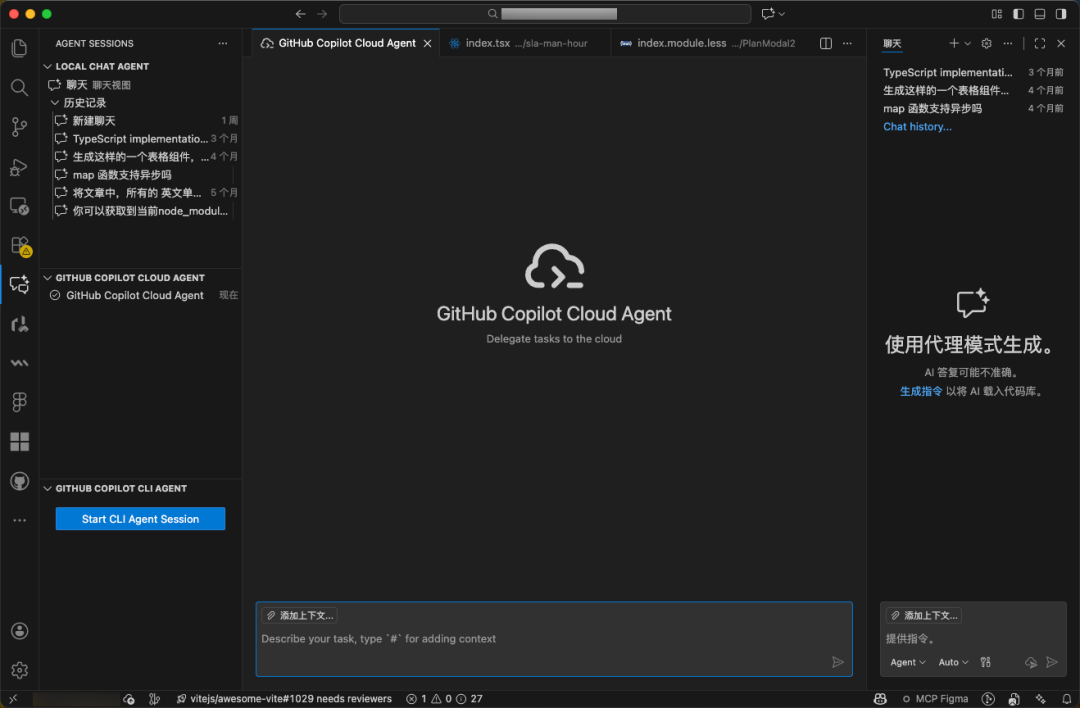Collapse the Local Chat Agent section
1080x708 pixels.
point(48,66)
